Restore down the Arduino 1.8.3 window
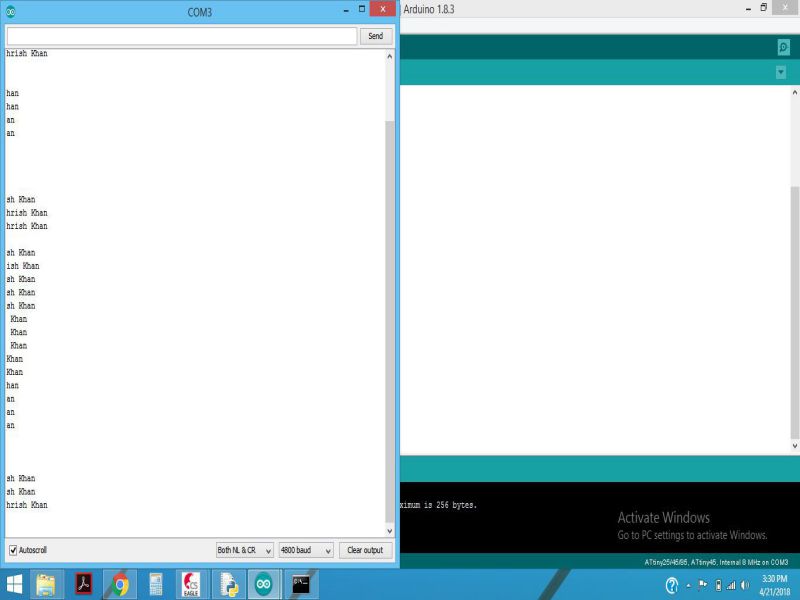The image size is (800, 600). pyautogui.click(x=764, y=8)
